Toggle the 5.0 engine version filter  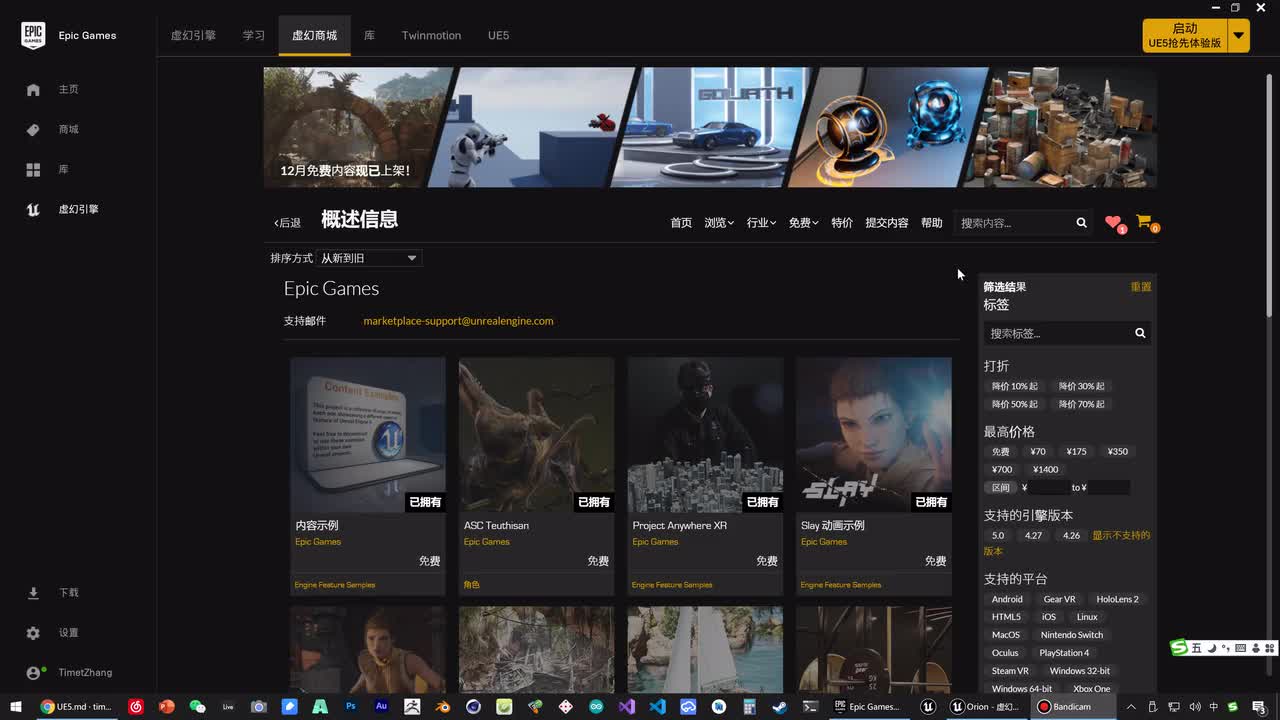[998, 536]
